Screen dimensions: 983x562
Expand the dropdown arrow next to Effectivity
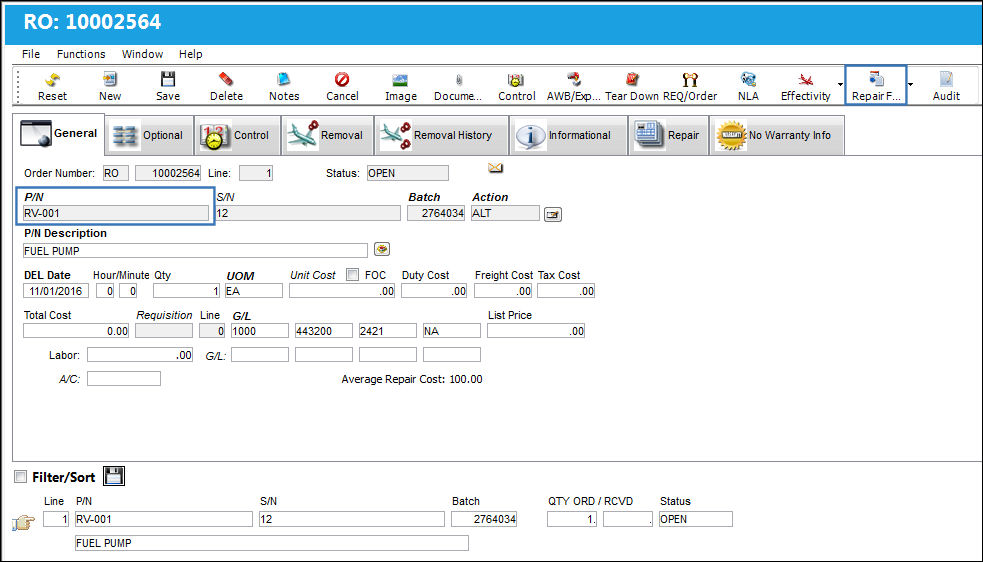840,84
